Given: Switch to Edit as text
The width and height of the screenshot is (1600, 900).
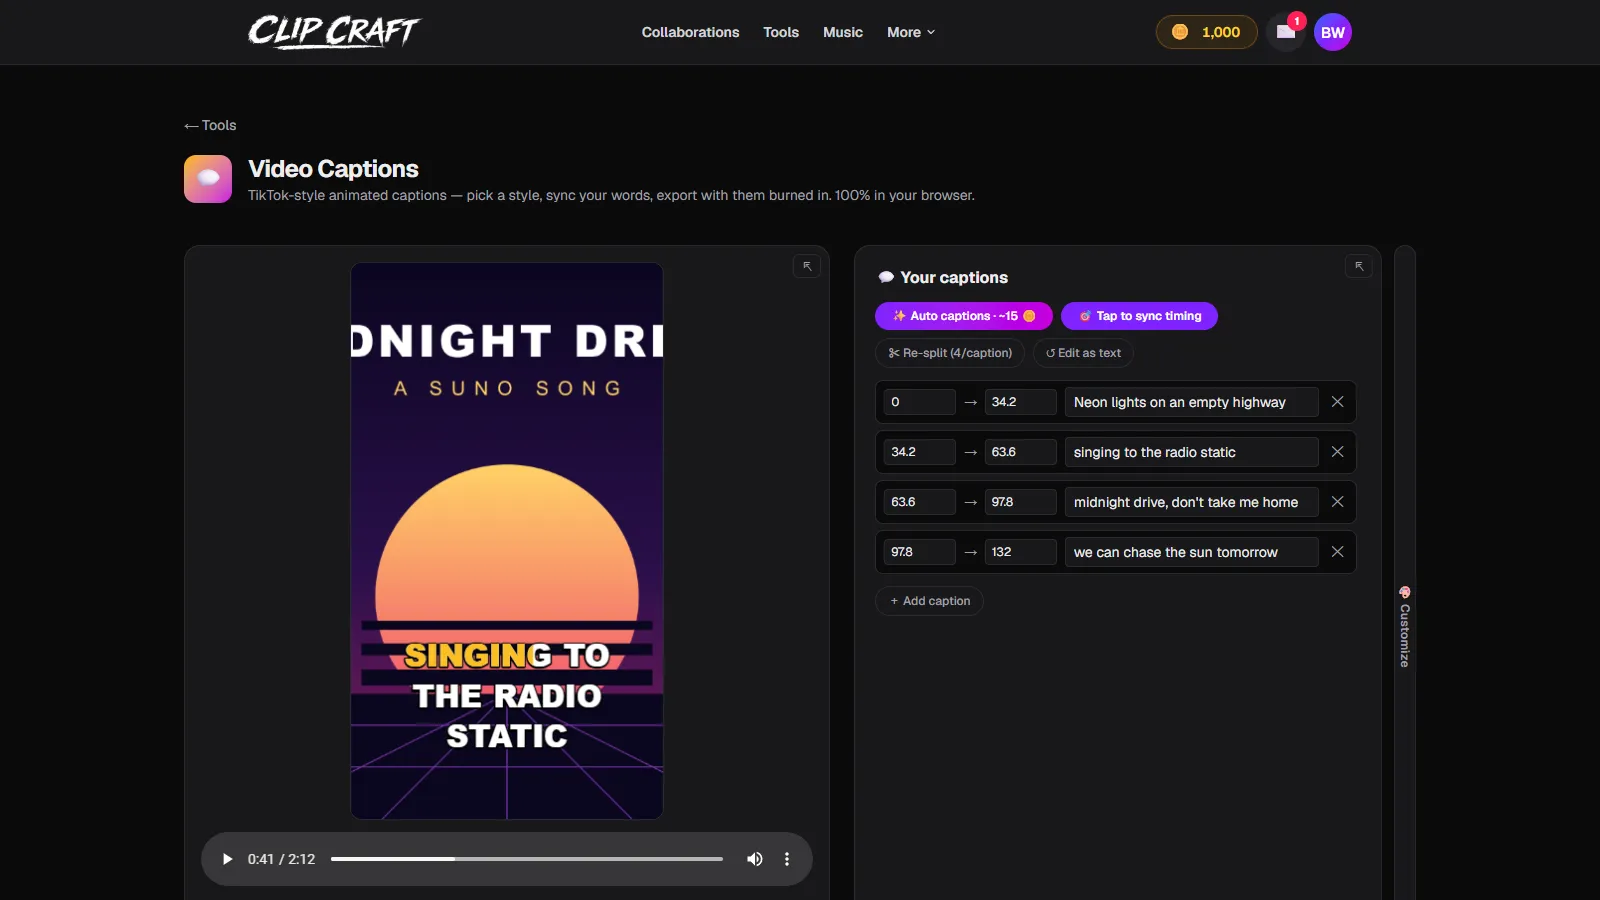Looking at the screenshot, I should click(x=1083, y=353).
